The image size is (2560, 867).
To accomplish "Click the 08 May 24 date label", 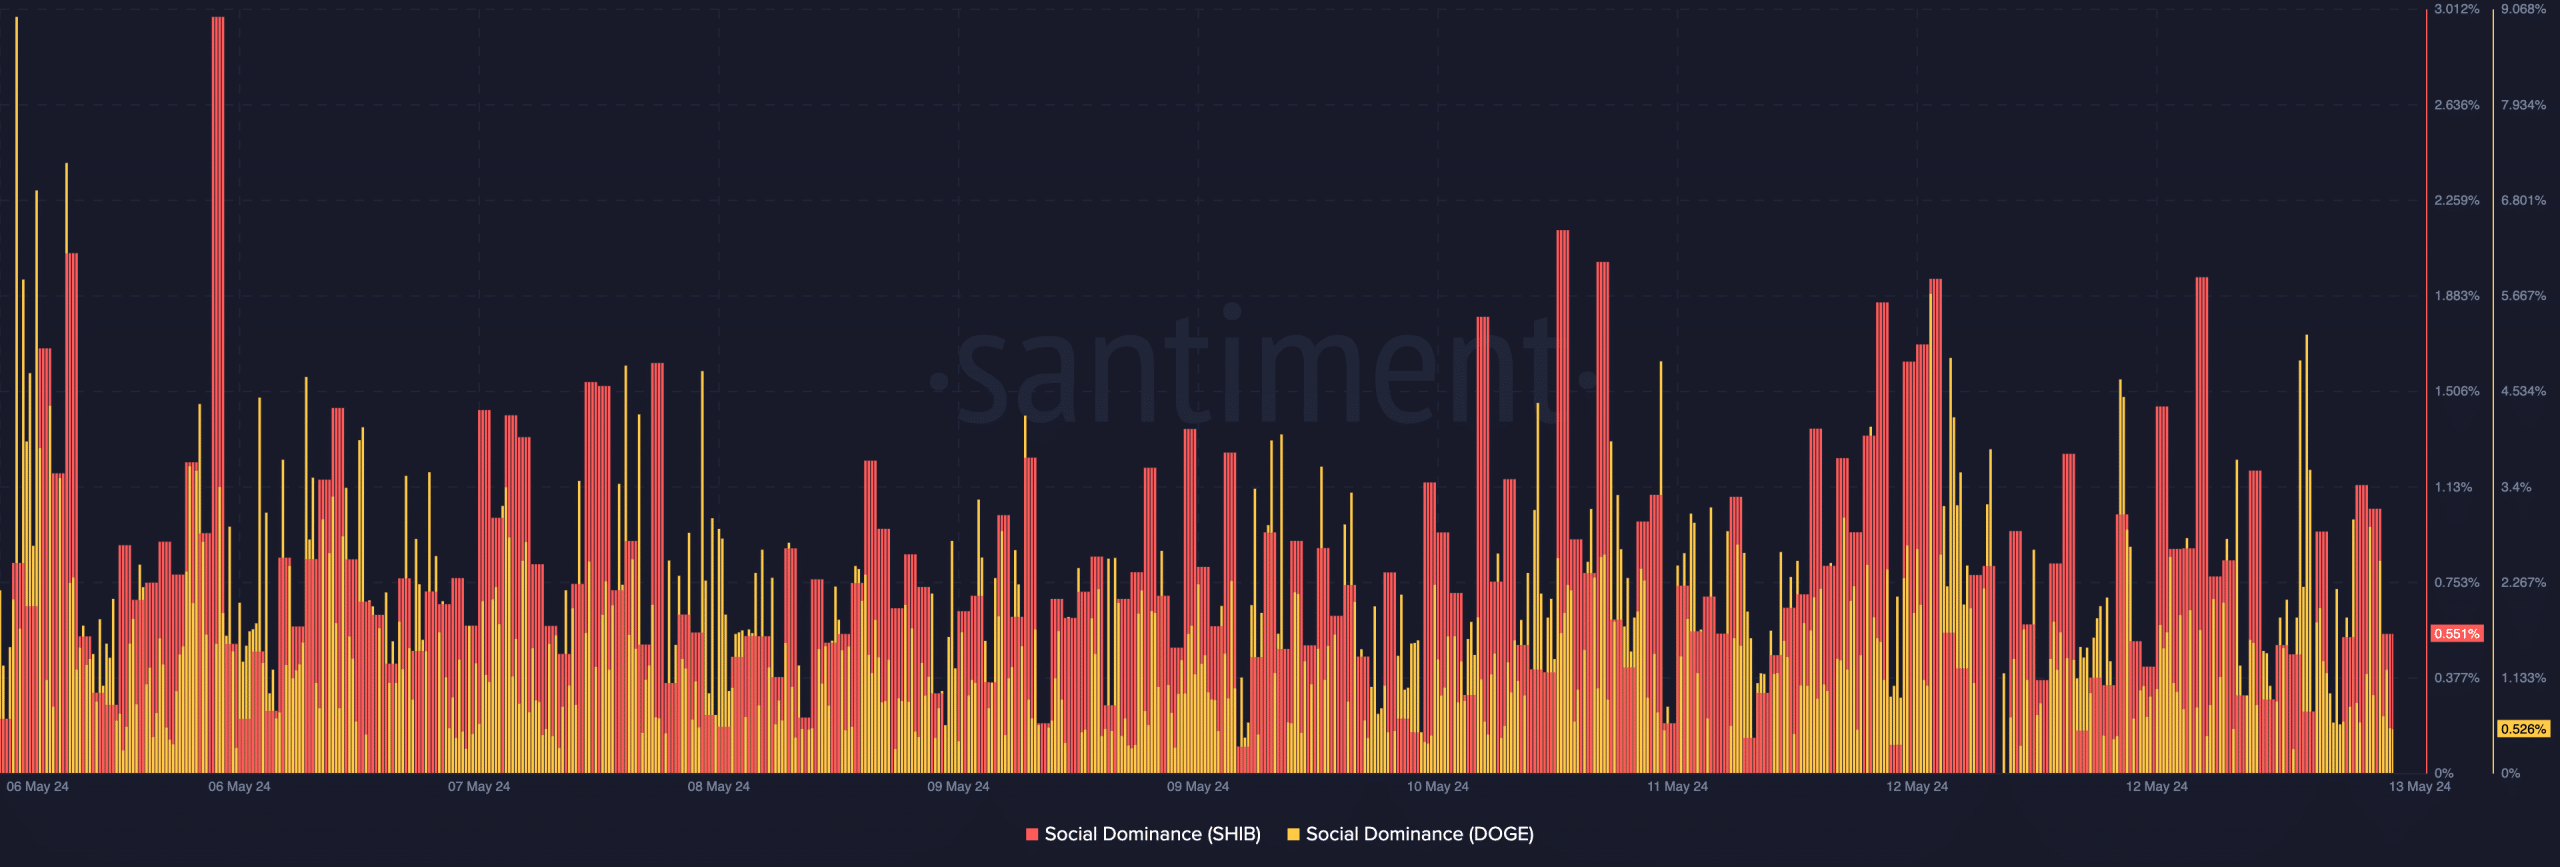I will [x=719, y=787].
